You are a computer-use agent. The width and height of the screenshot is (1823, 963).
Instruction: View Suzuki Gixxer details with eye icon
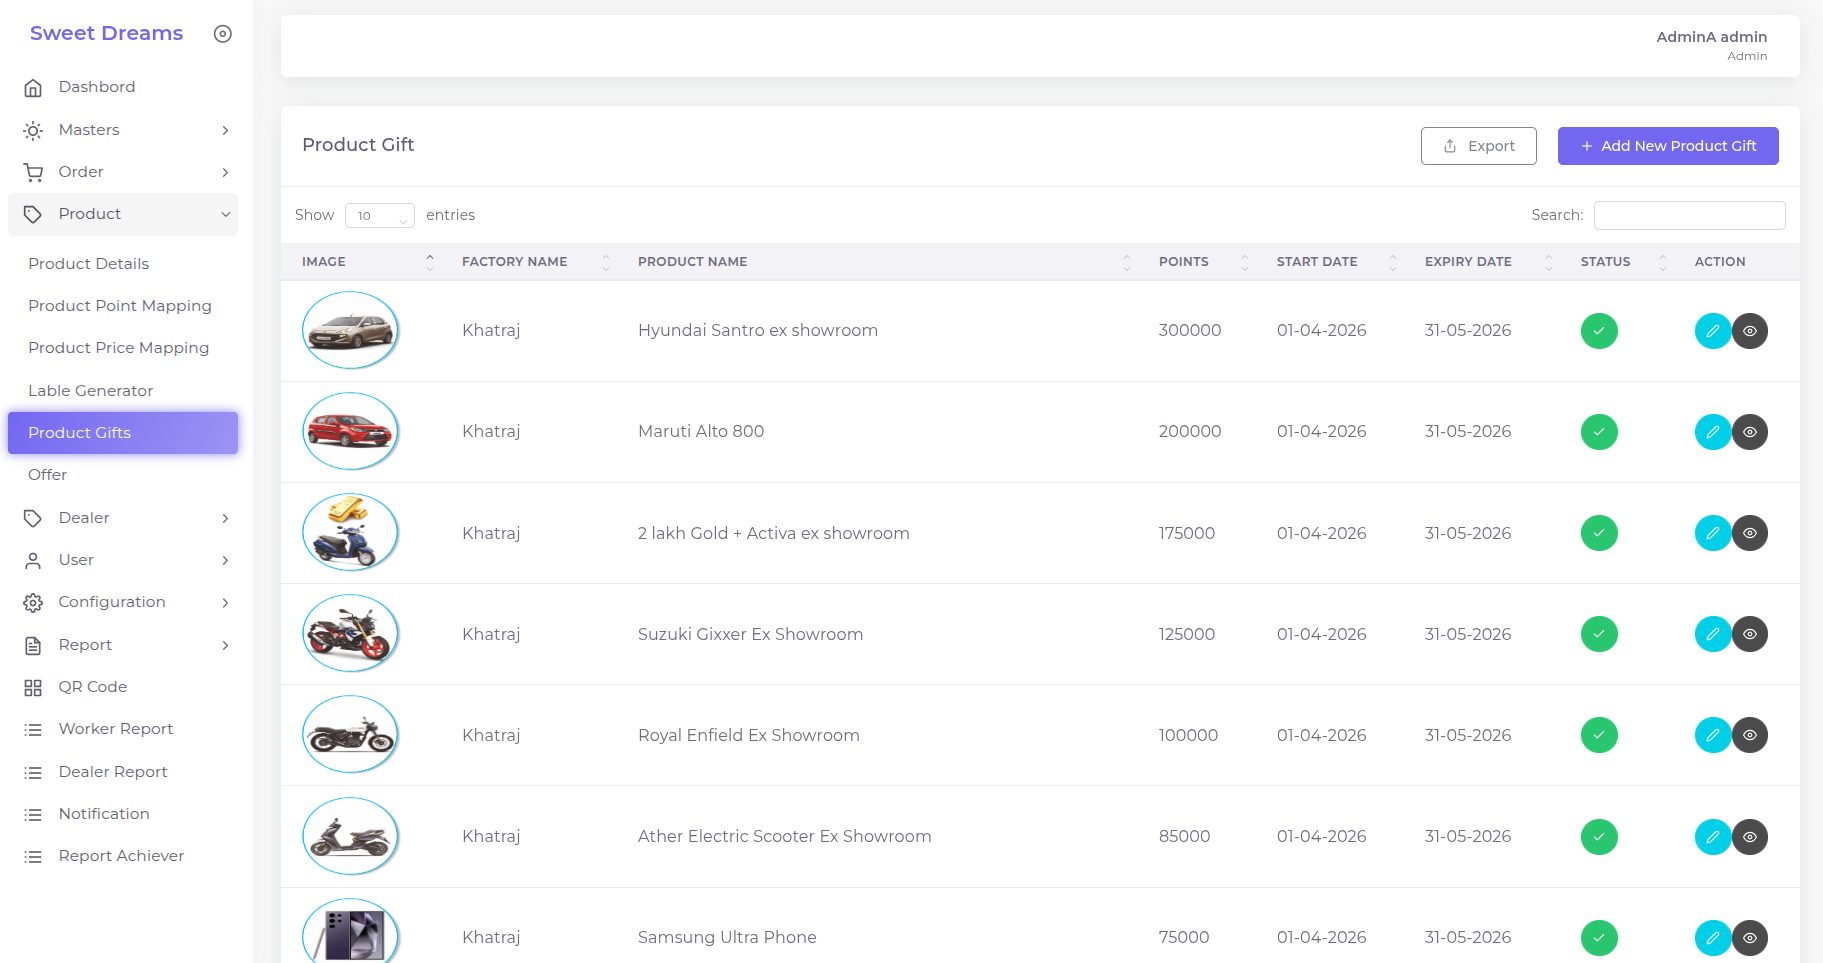tap(1750, 634)
